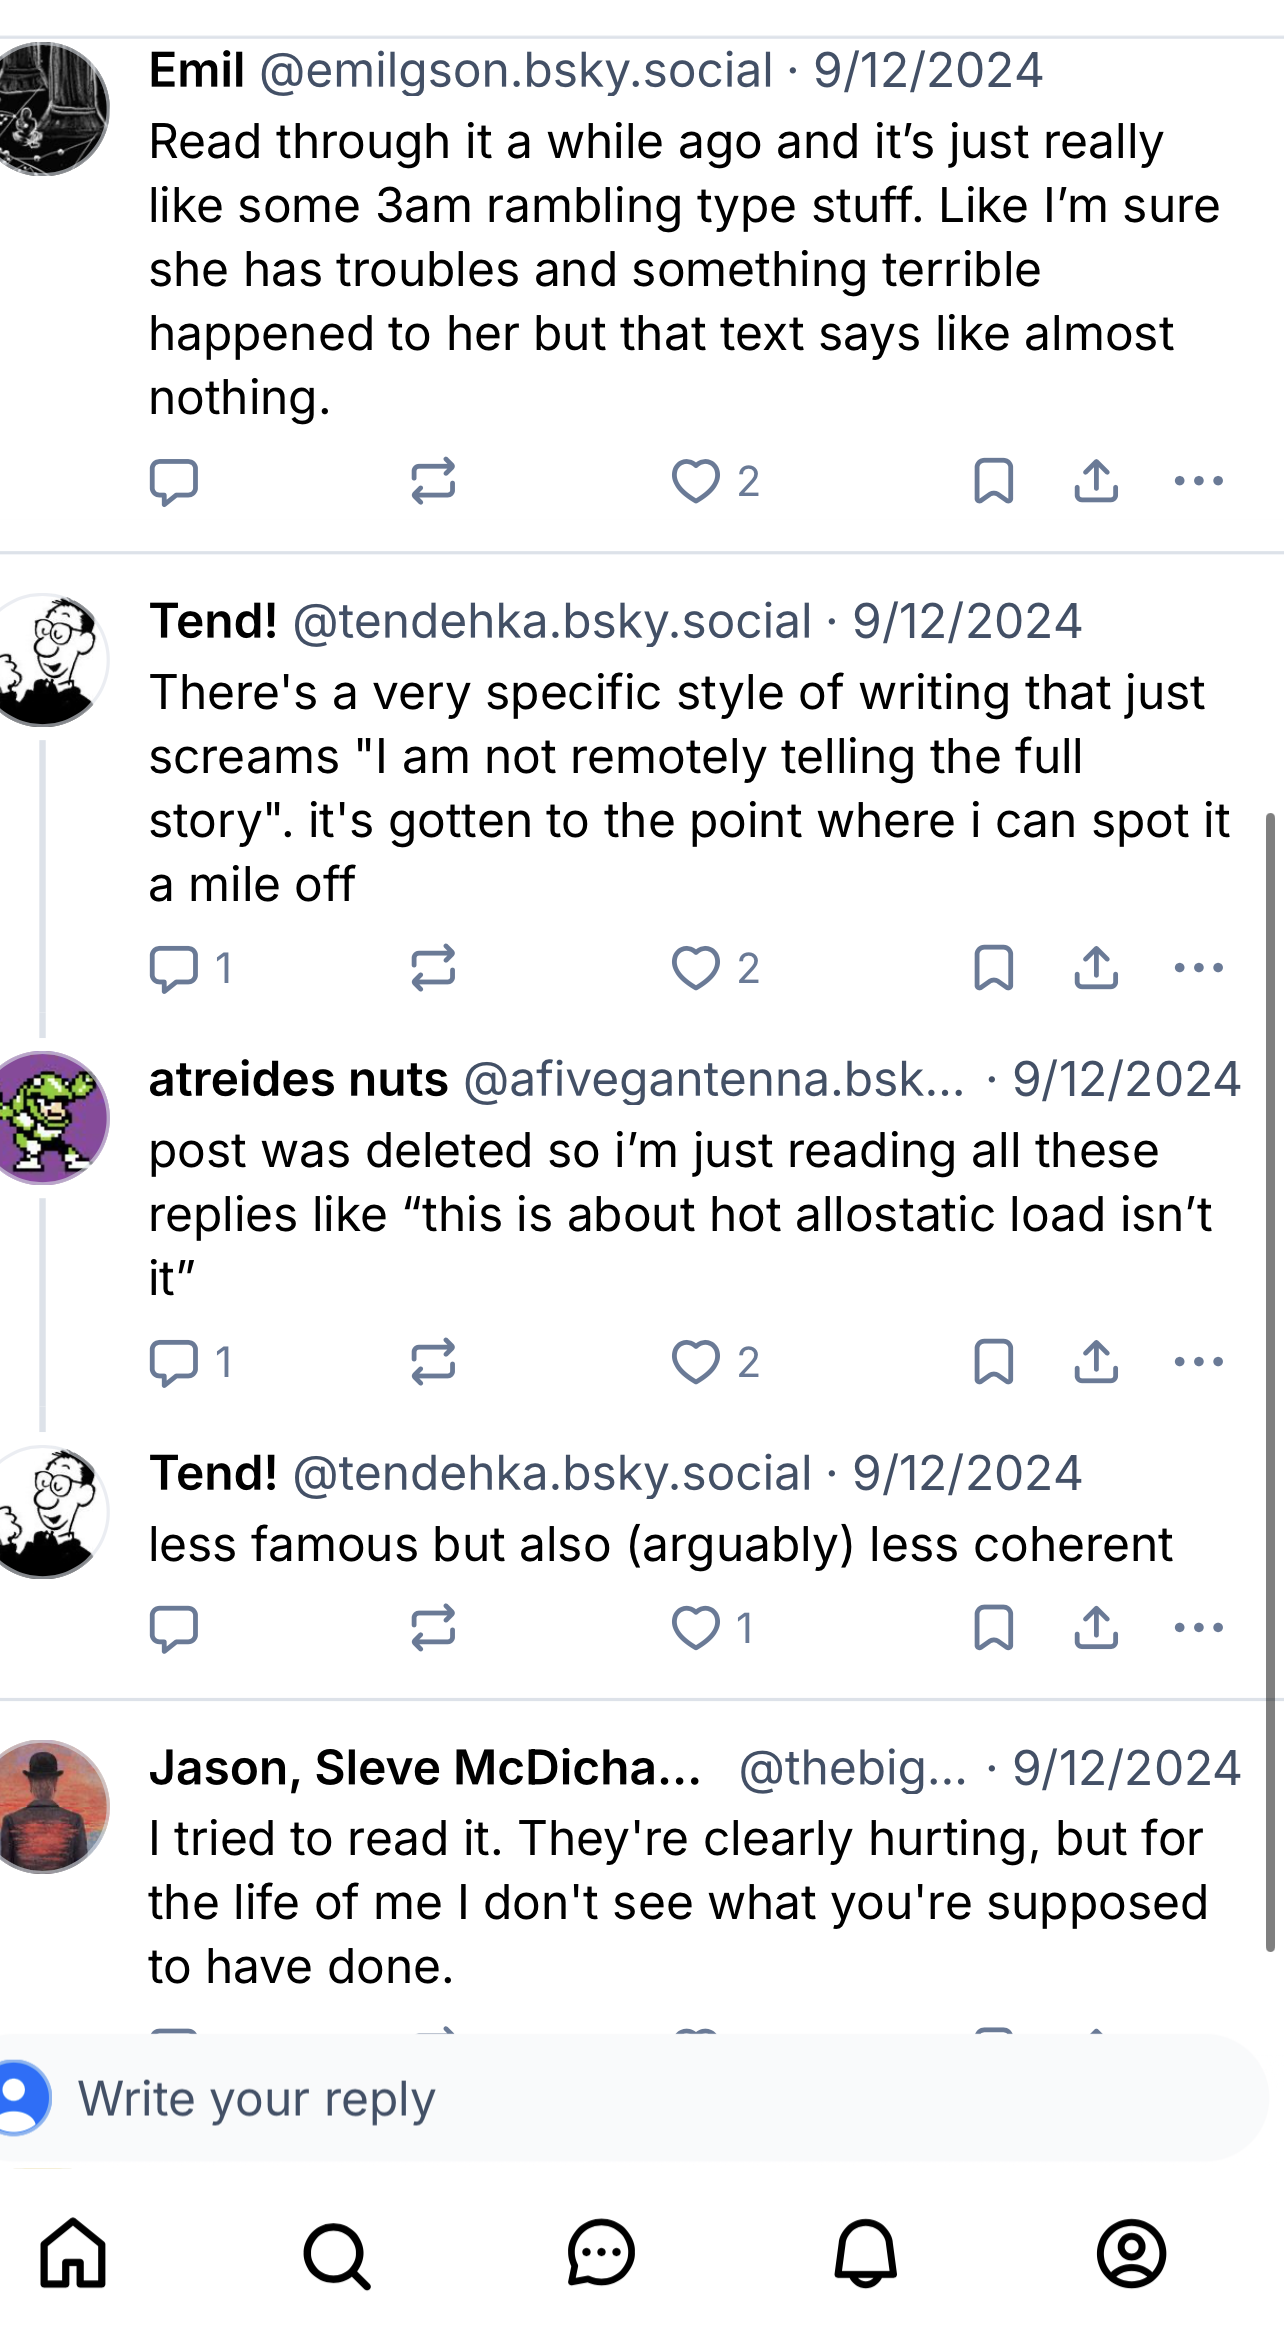Open the Search tab
1284x2331 pixels.
pyautogui.click(x=337, y=2254)
